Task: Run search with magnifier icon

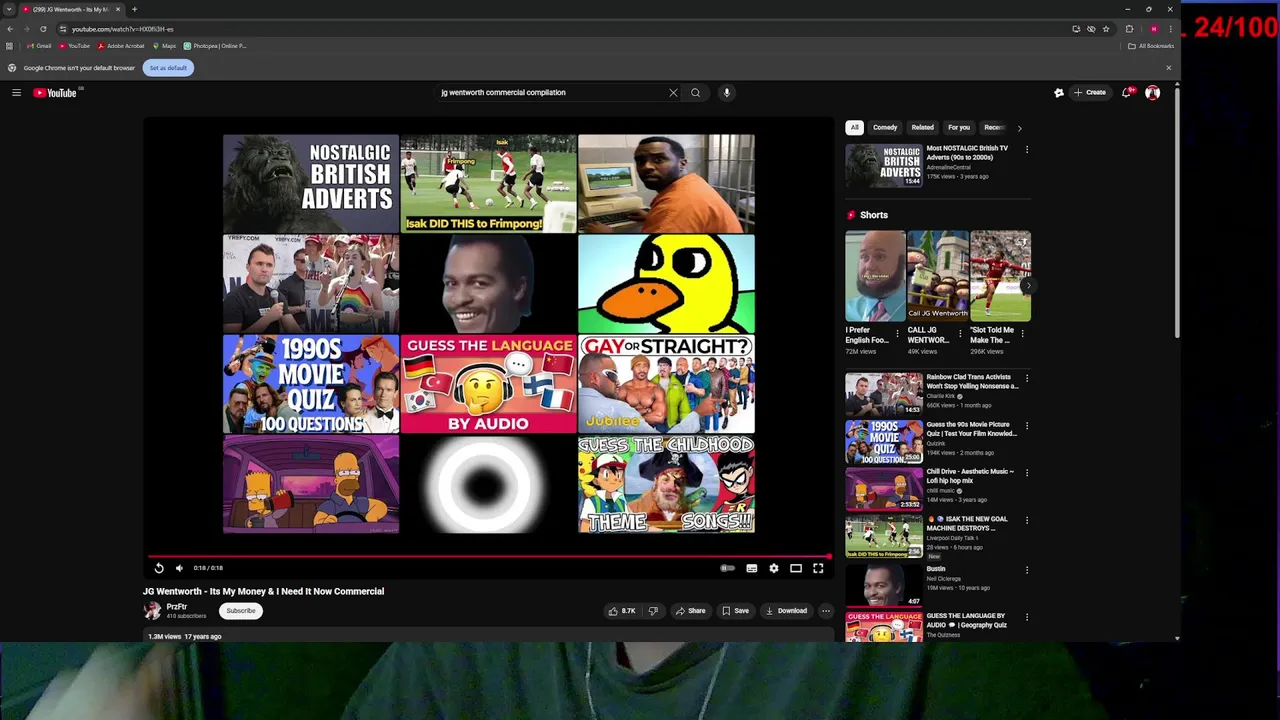Action: (x=696, y=93)
